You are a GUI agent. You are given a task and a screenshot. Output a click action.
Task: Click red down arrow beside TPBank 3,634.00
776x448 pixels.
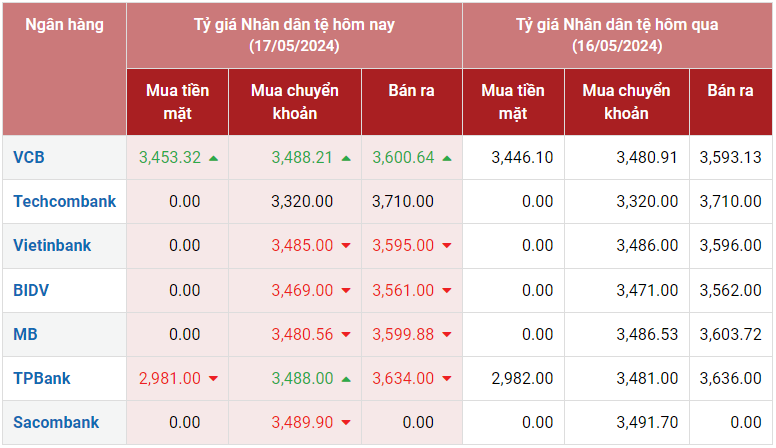pyautogui.click(x=447, y=379)
